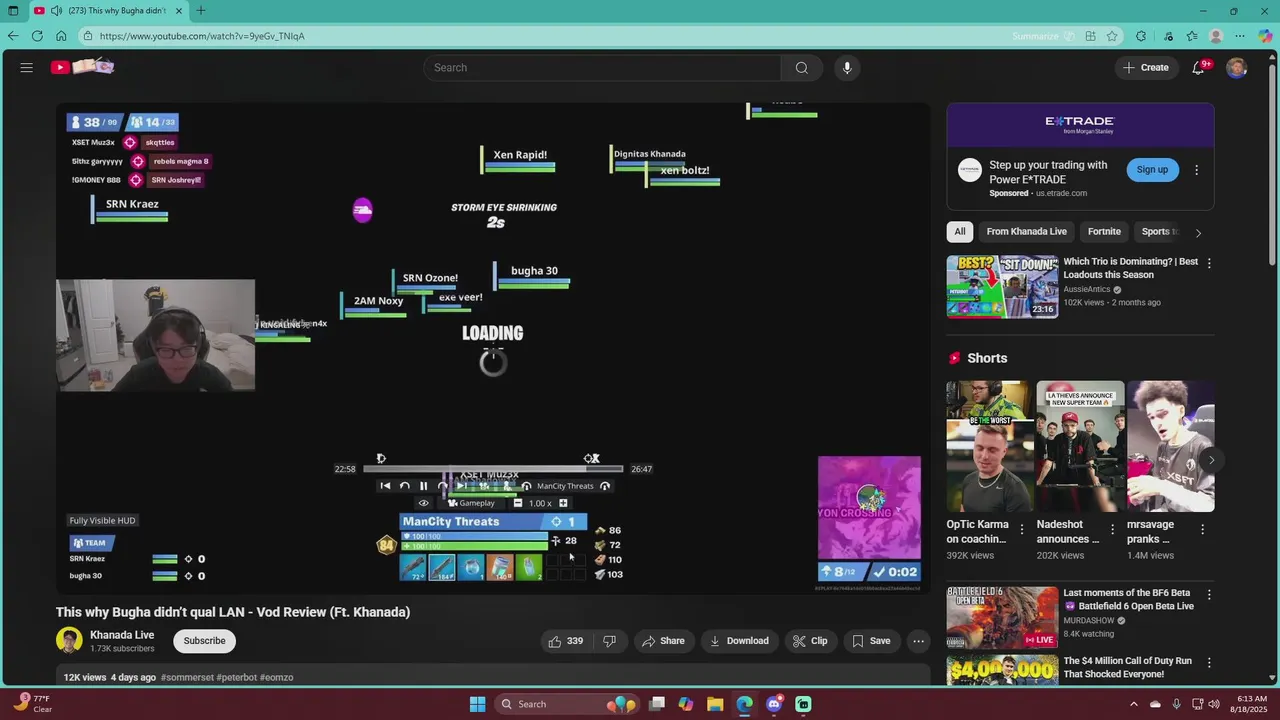Open Windows Start menu

(477, 704)
